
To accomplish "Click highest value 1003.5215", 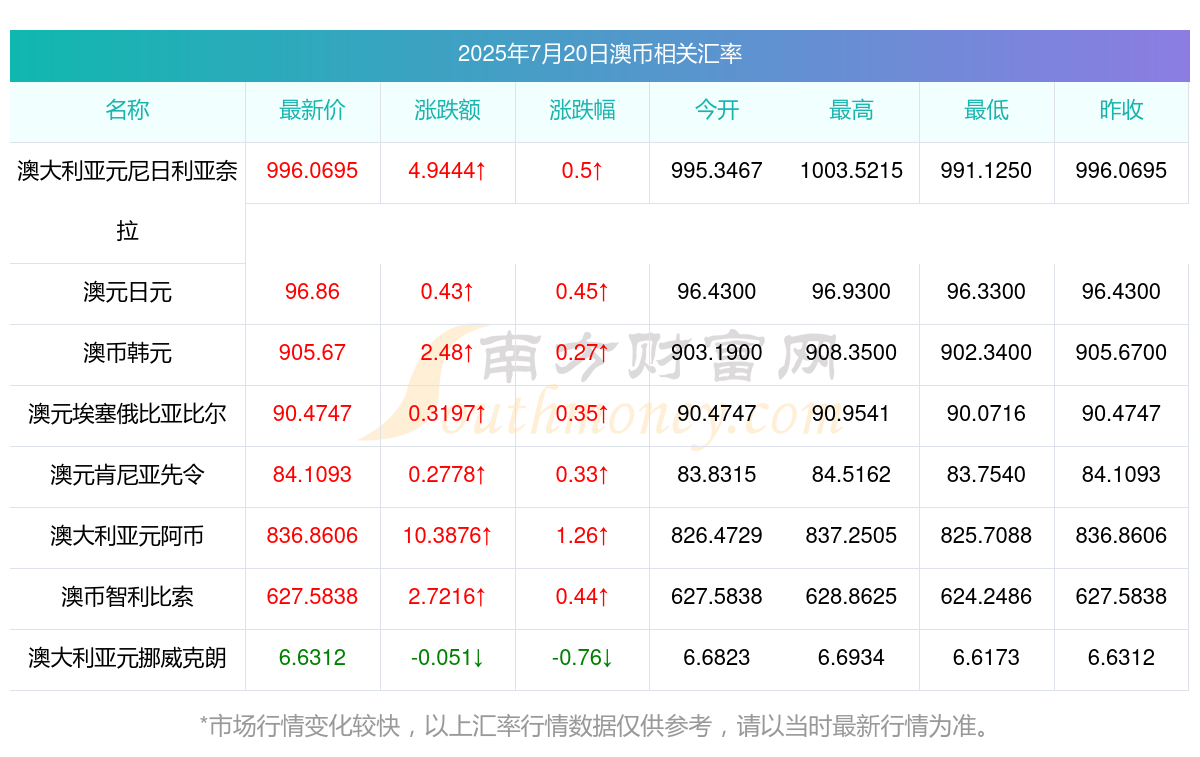I will coord(852,171).
